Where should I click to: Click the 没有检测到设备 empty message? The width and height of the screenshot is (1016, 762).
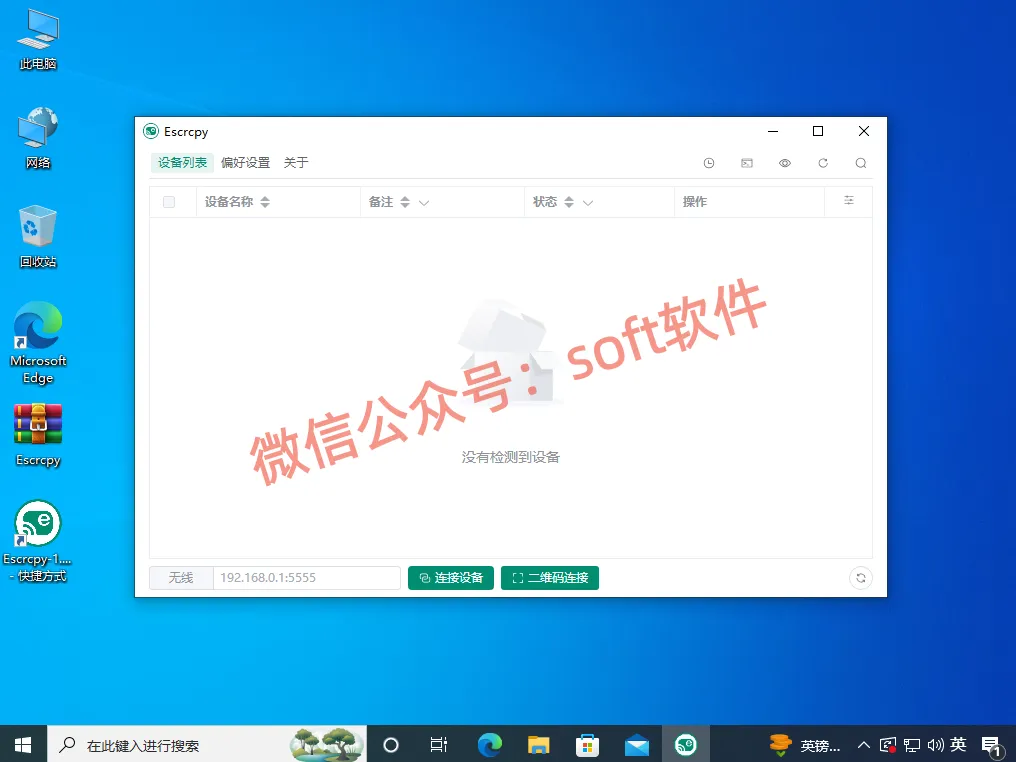(x=511, y=457)
